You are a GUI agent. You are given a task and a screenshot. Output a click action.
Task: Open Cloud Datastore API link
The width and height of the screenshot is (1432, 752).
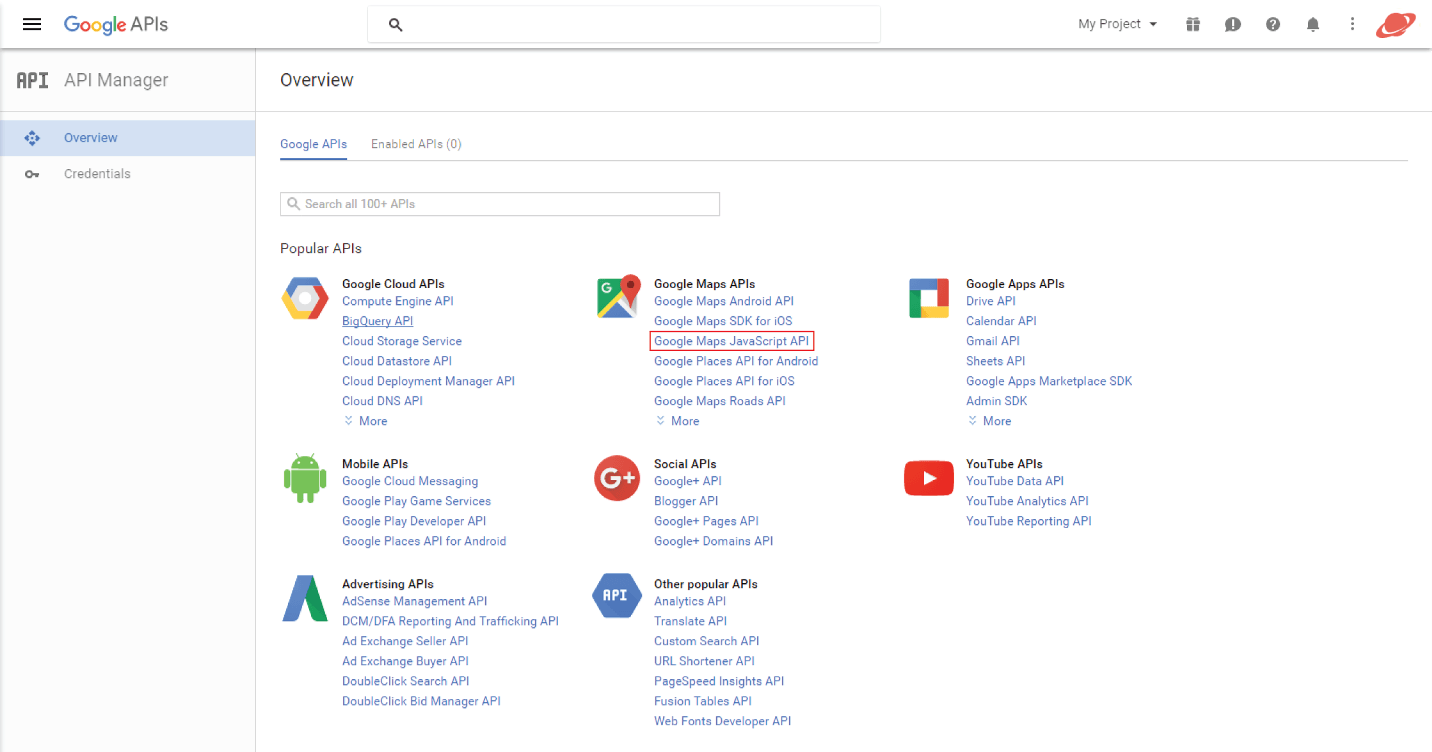(x=397, y=361)
